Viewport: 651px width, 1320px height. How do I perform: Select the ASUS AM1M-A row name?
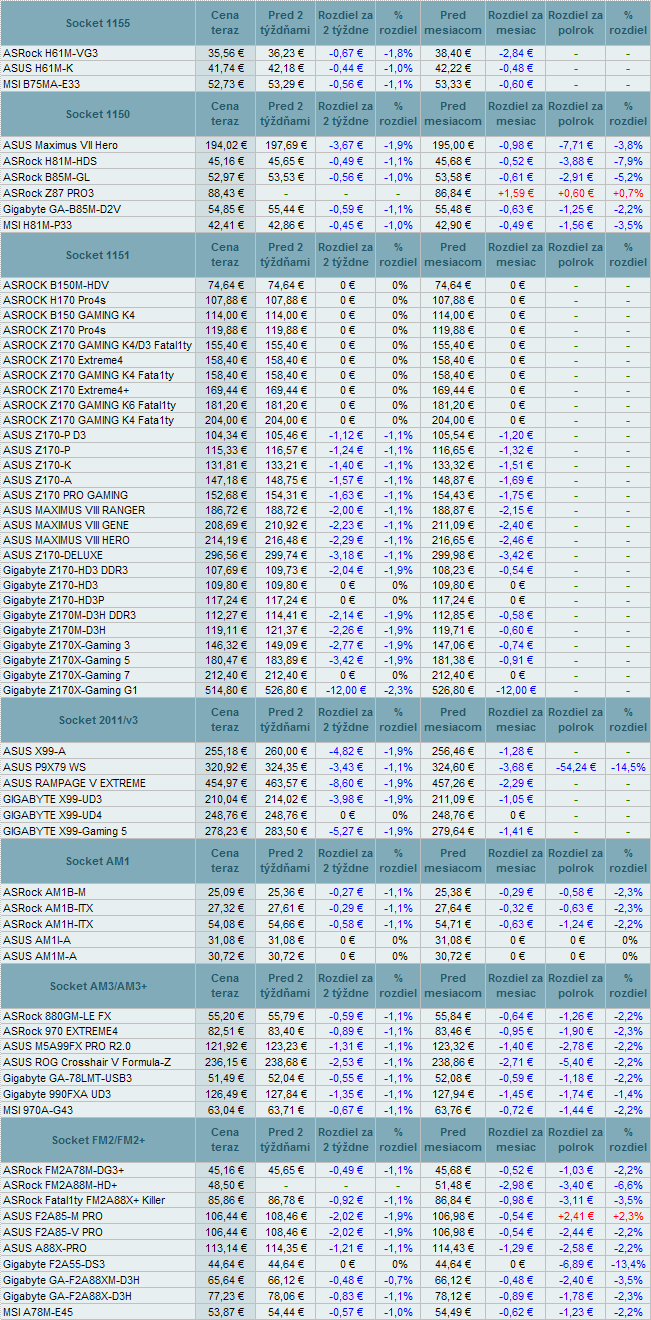[38, 956]
